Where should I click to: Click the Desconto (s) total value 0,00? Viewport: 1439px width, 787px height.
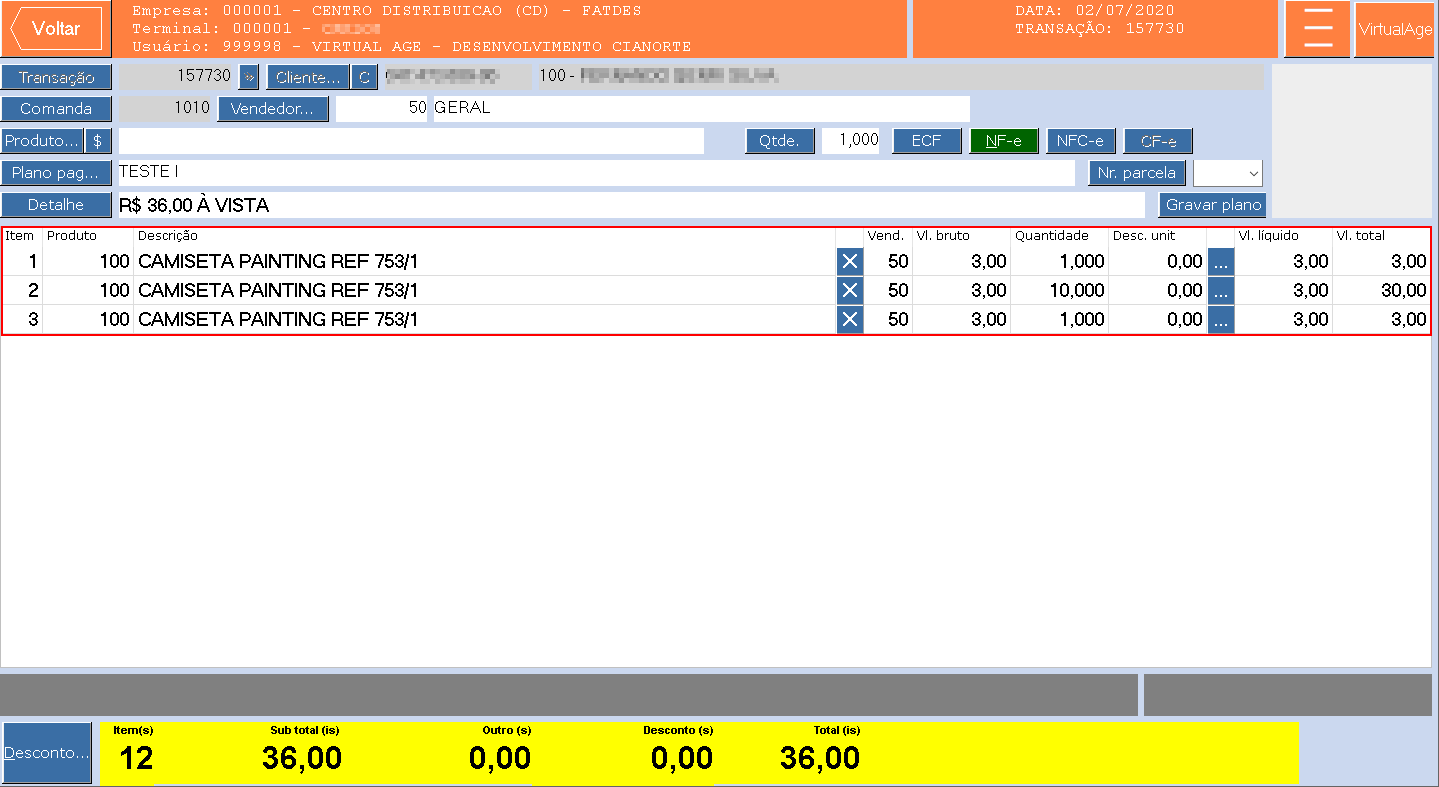click(682, 758)
